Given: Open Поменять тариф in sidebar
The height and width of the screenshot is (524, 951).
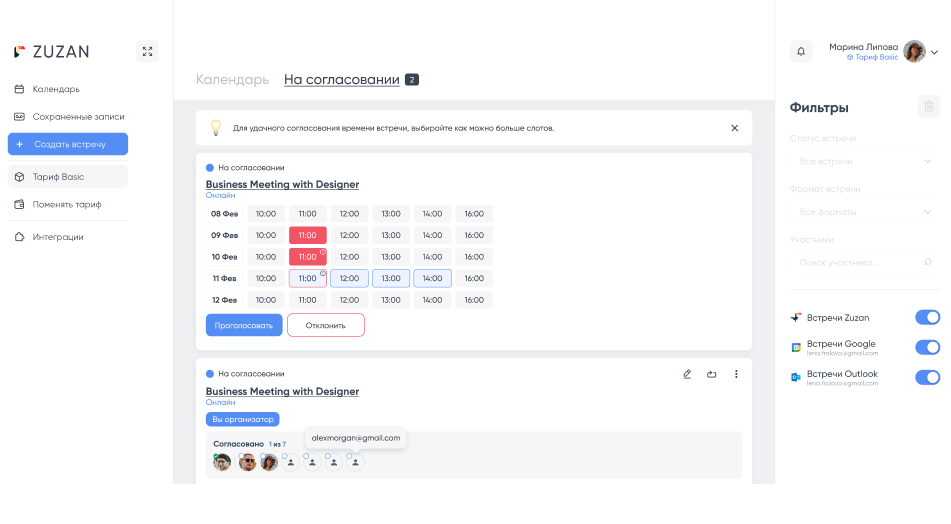Looking at the screenshot, I should (58, 204).
